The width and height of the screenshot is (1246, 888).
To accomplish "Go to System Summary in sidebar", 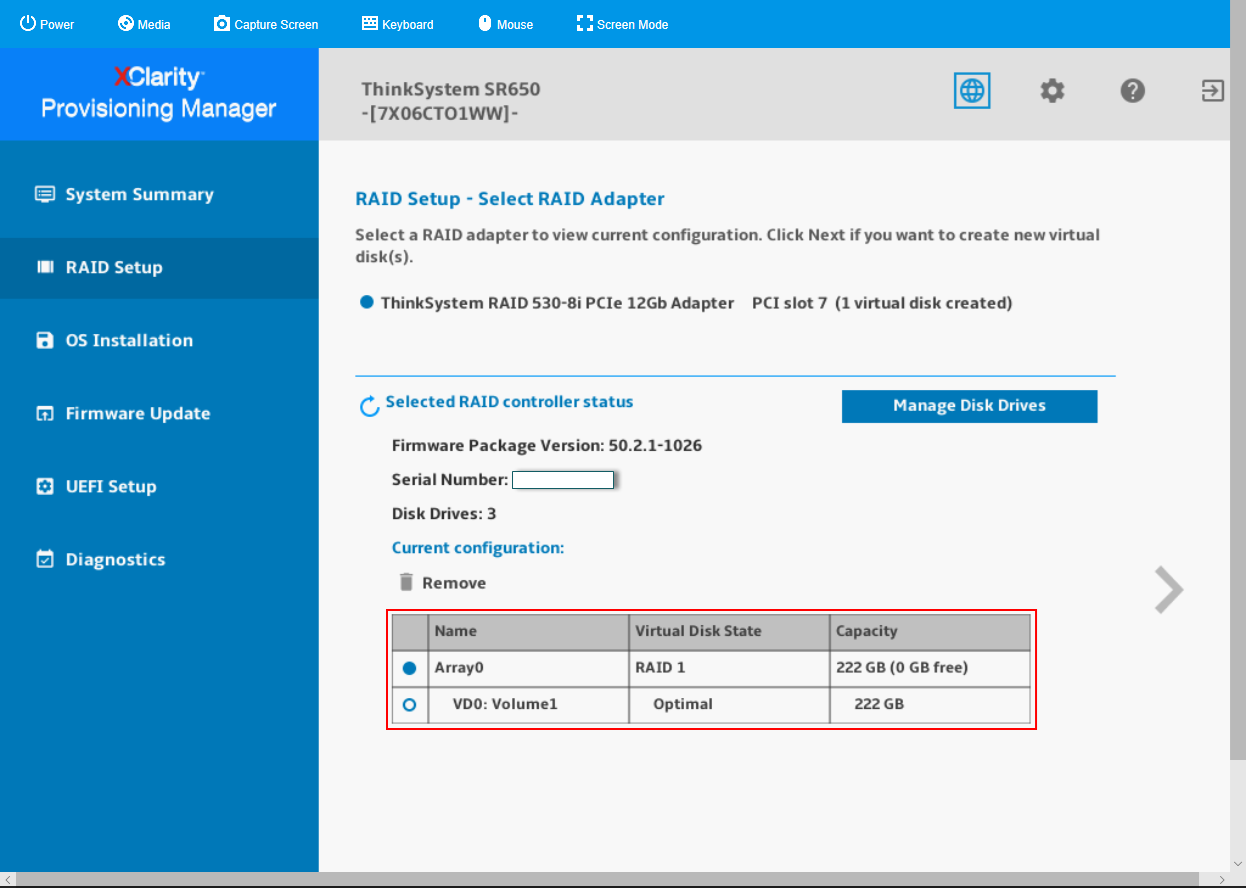I will [159, 195].
